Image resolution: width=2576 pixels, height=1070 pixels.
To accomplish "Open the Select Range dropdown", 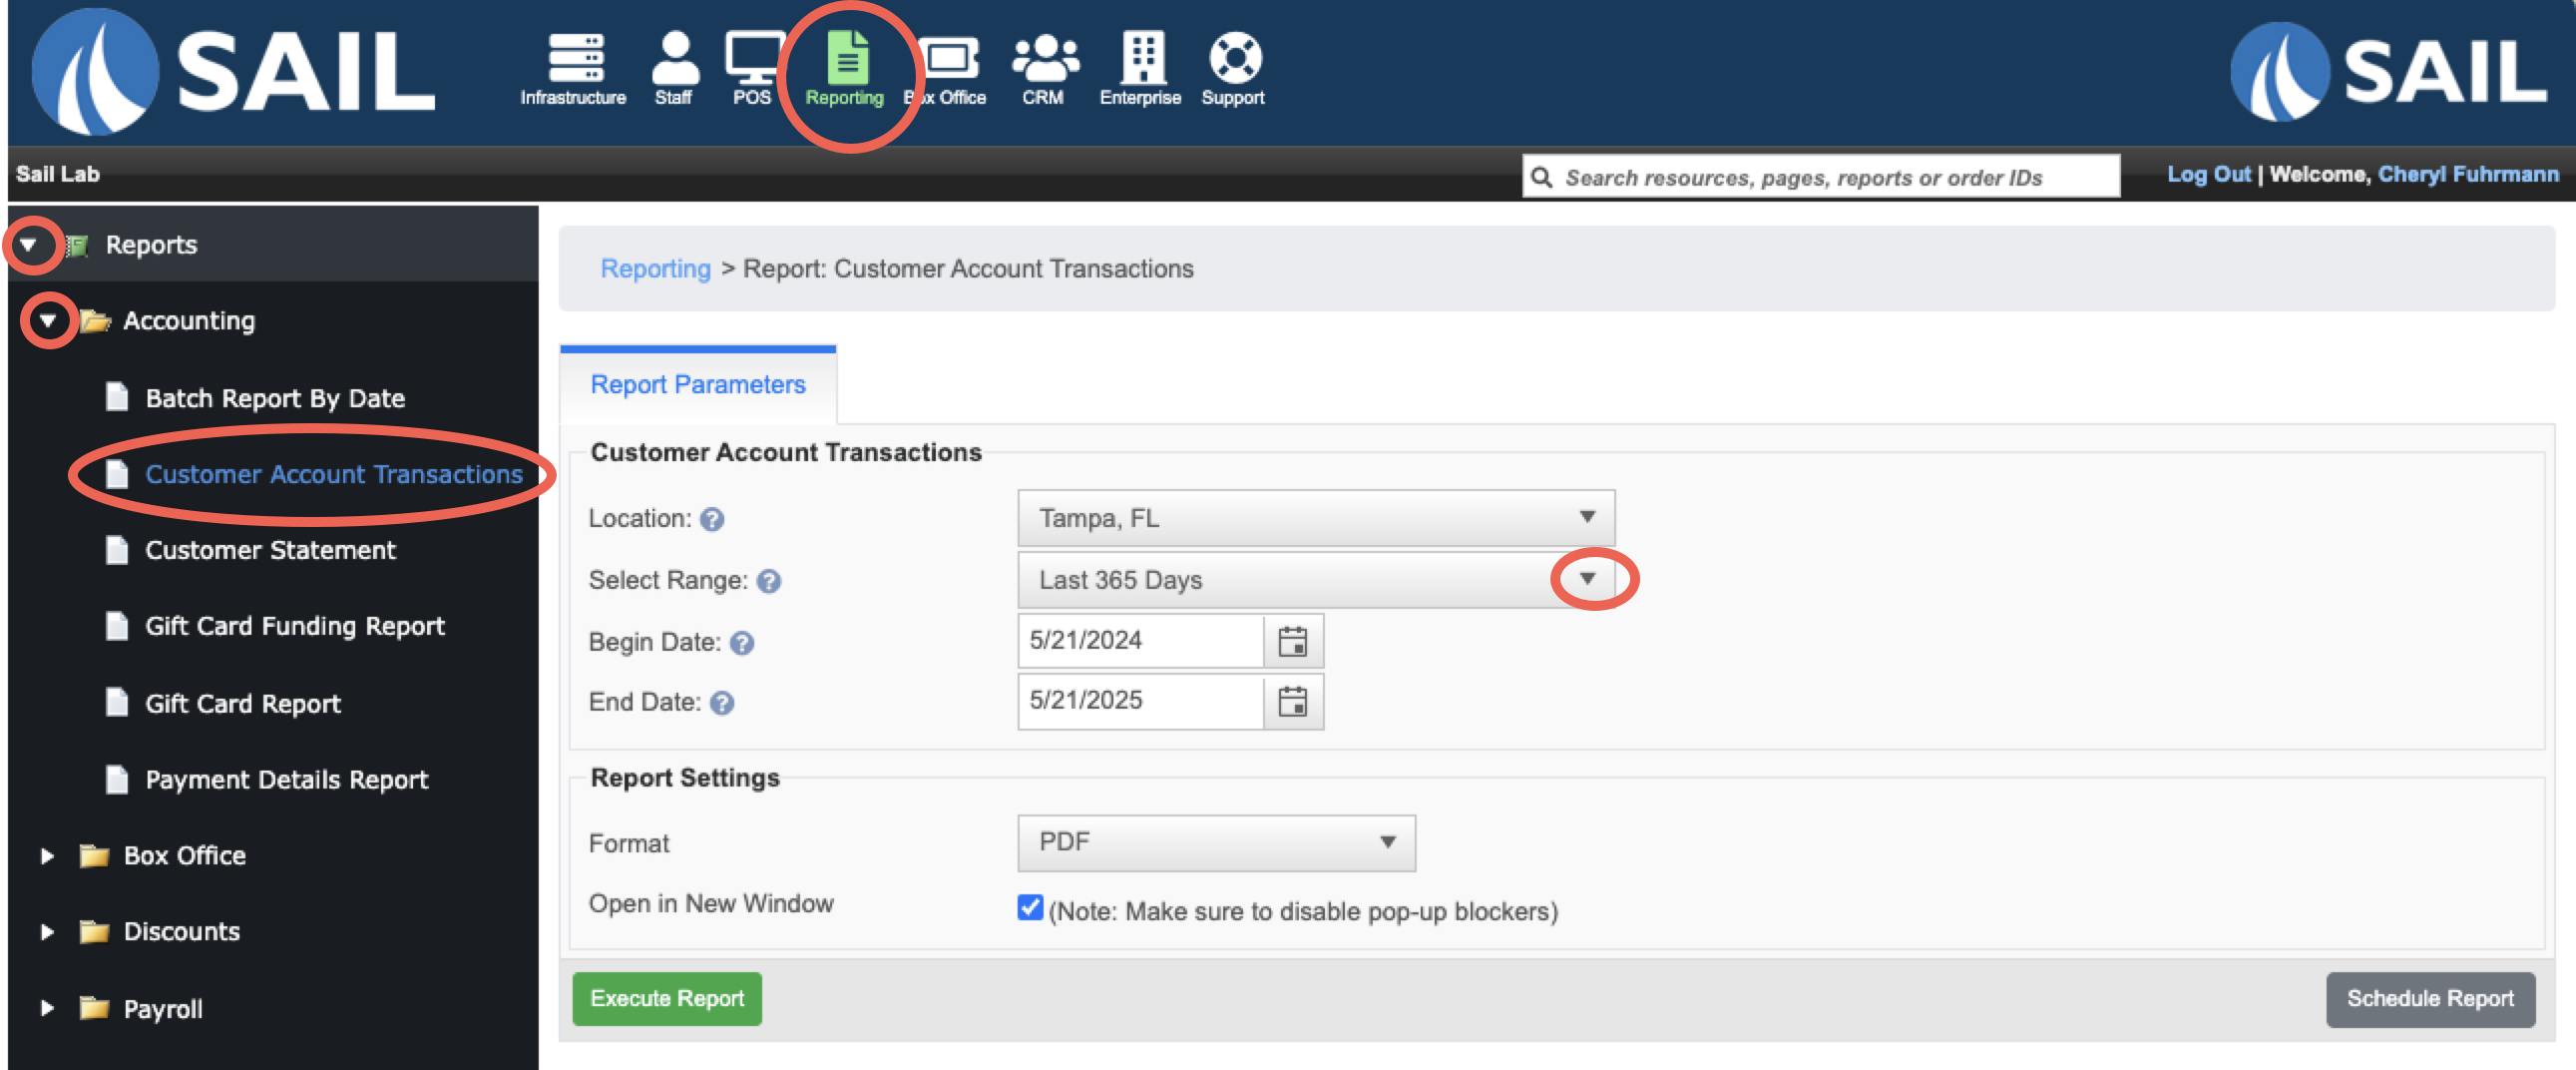I will (x=1315, y=580).
